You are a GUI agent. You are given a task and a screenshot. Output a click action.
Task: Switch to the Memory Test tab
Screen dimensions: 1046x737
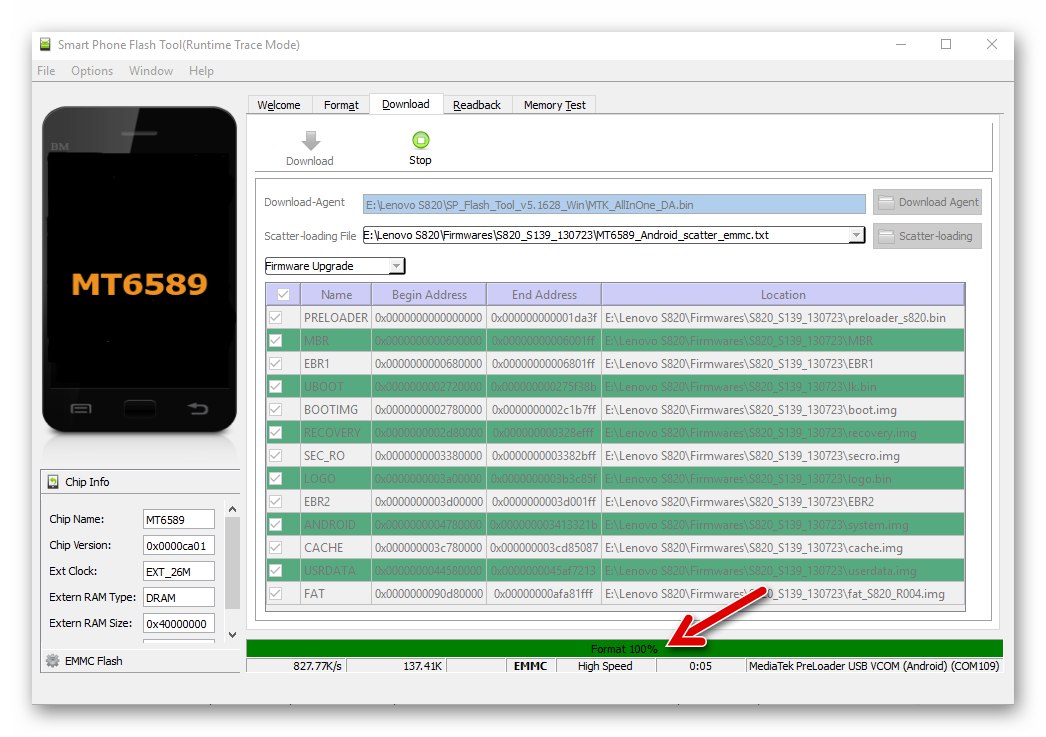(x=554, y=104)
